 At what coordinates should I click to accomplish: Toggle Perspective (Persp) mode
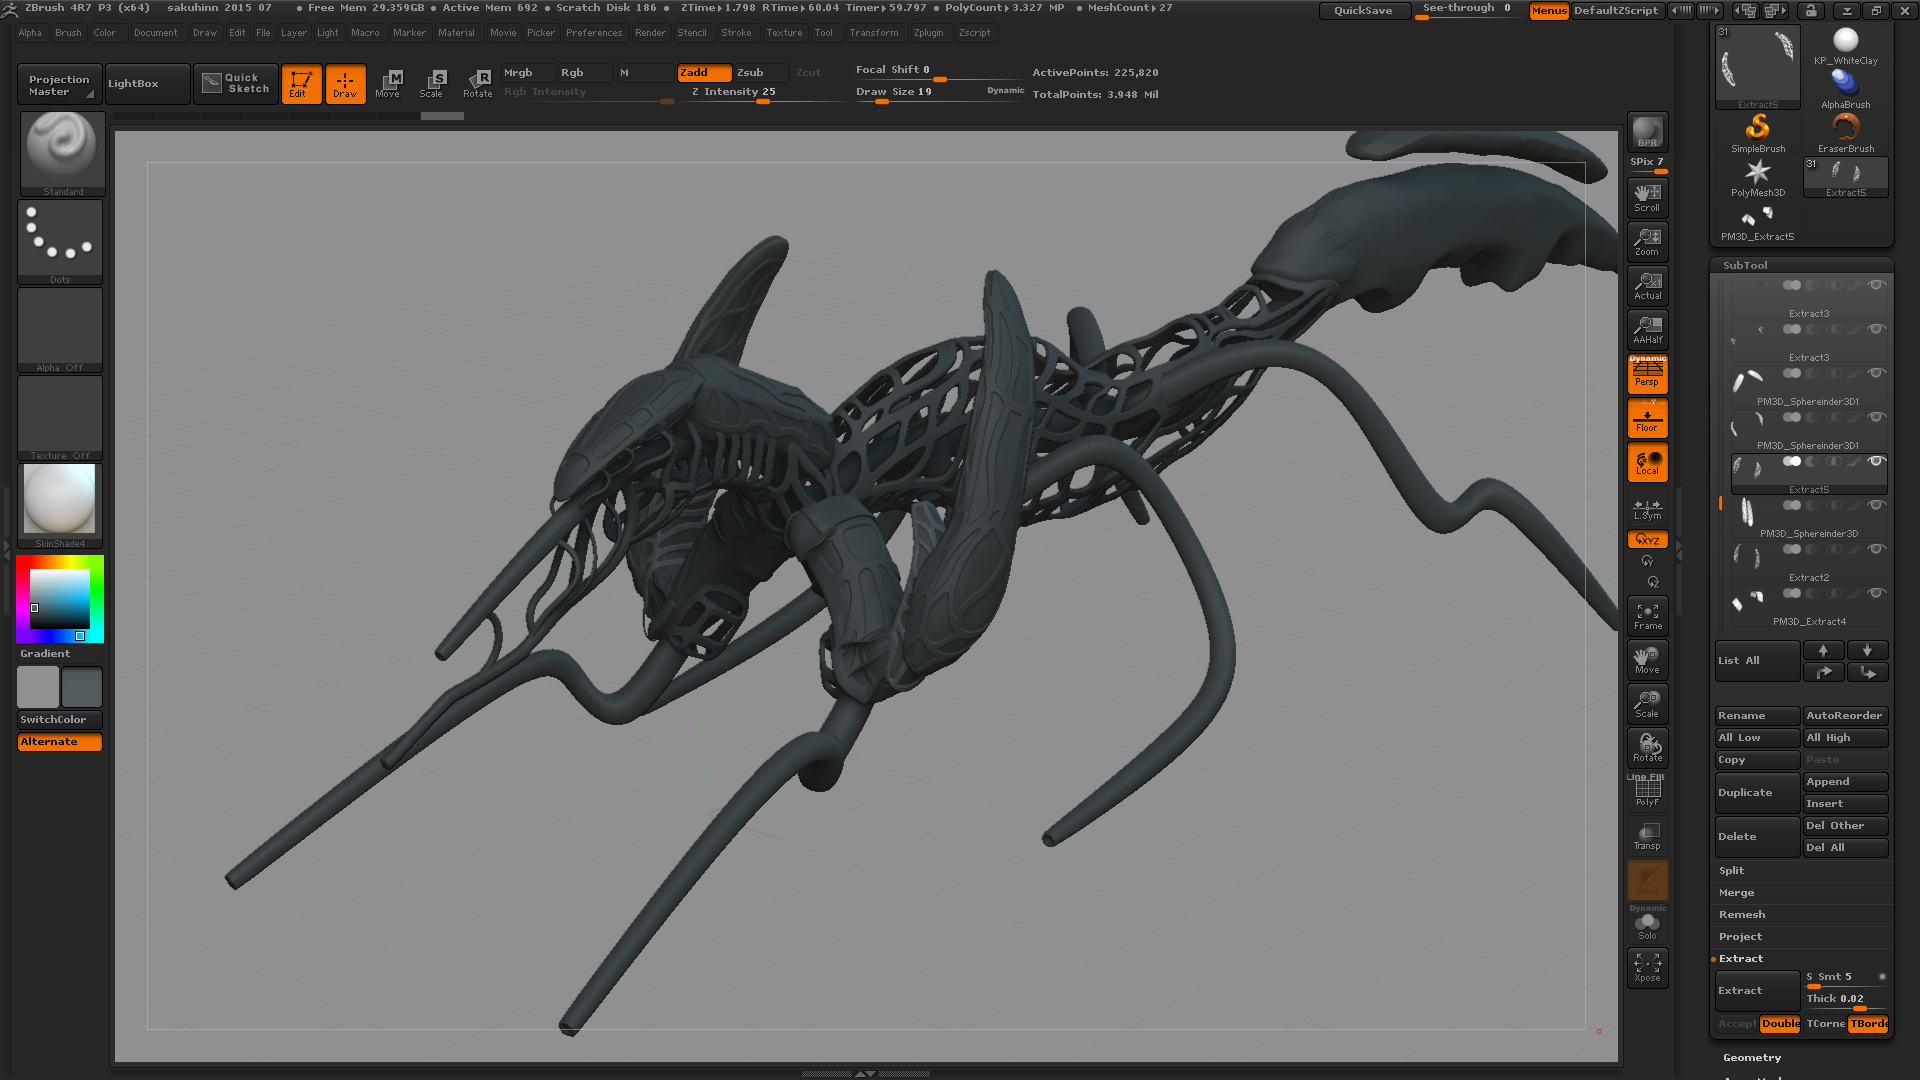tap(1647, 373)
